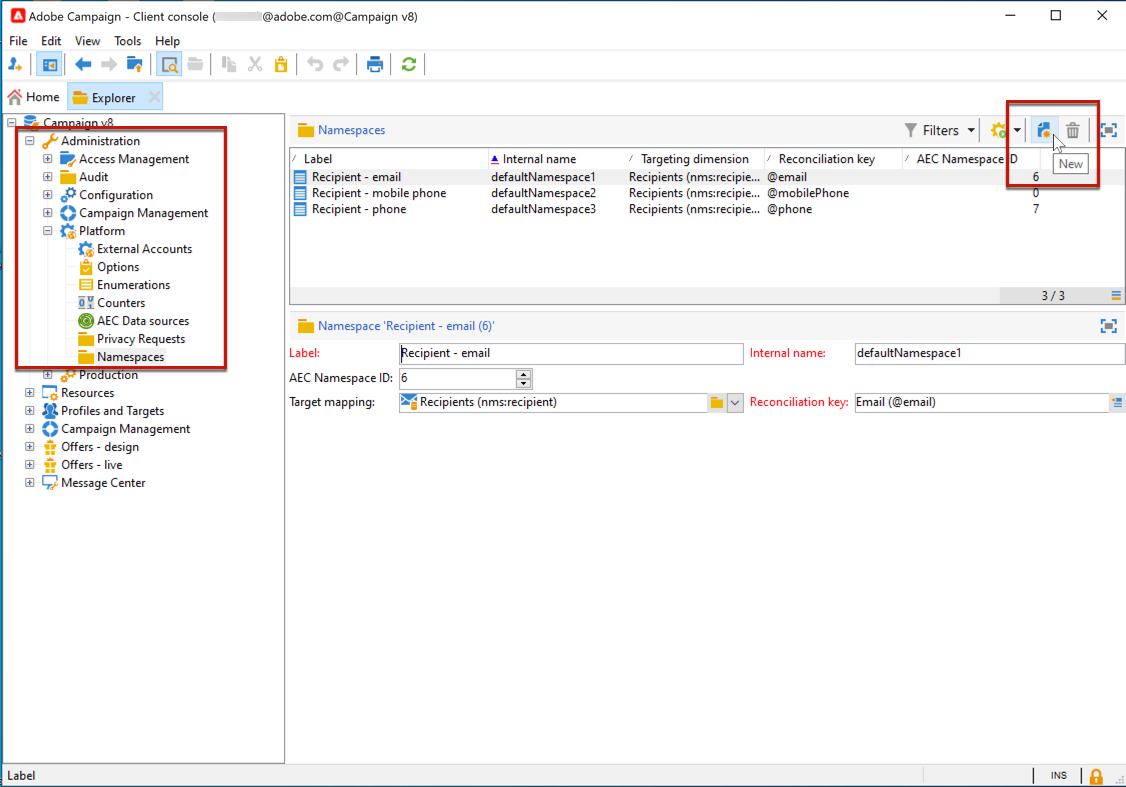Screen dimensions: 1126x787
Task: Open the File menu
Action: point(18,41)
